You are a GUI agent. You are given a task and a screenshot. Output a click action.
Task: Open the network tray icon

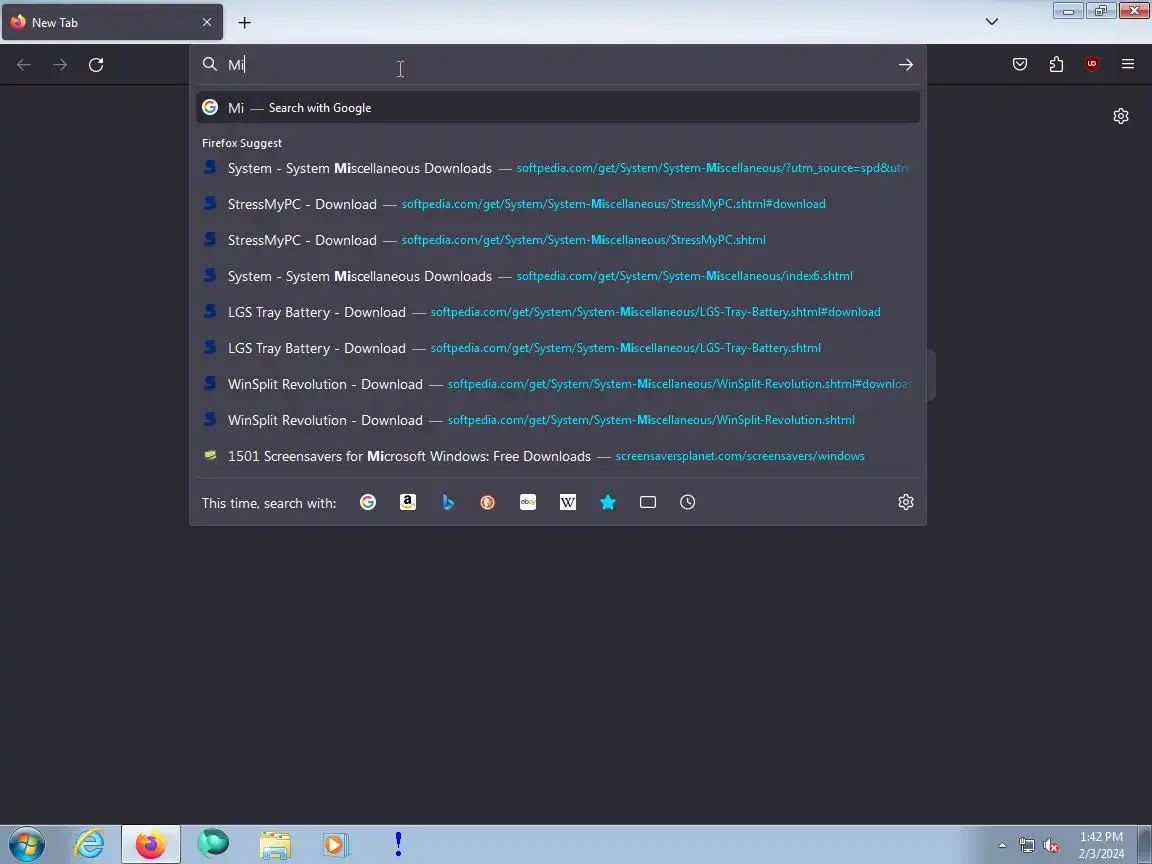click(x=1026, y=846)
